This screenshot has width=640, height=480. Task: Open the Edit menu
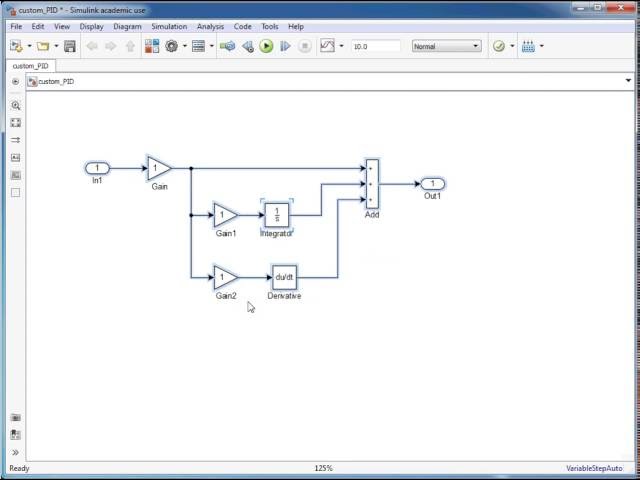(x=38, y=27)
